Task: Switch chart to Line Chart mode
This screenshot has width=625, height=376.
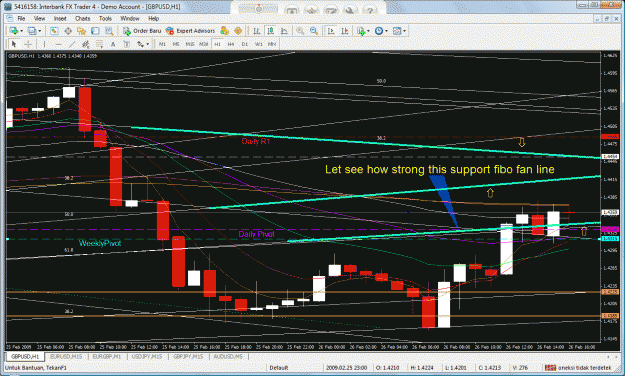Action: click(284, 31)
